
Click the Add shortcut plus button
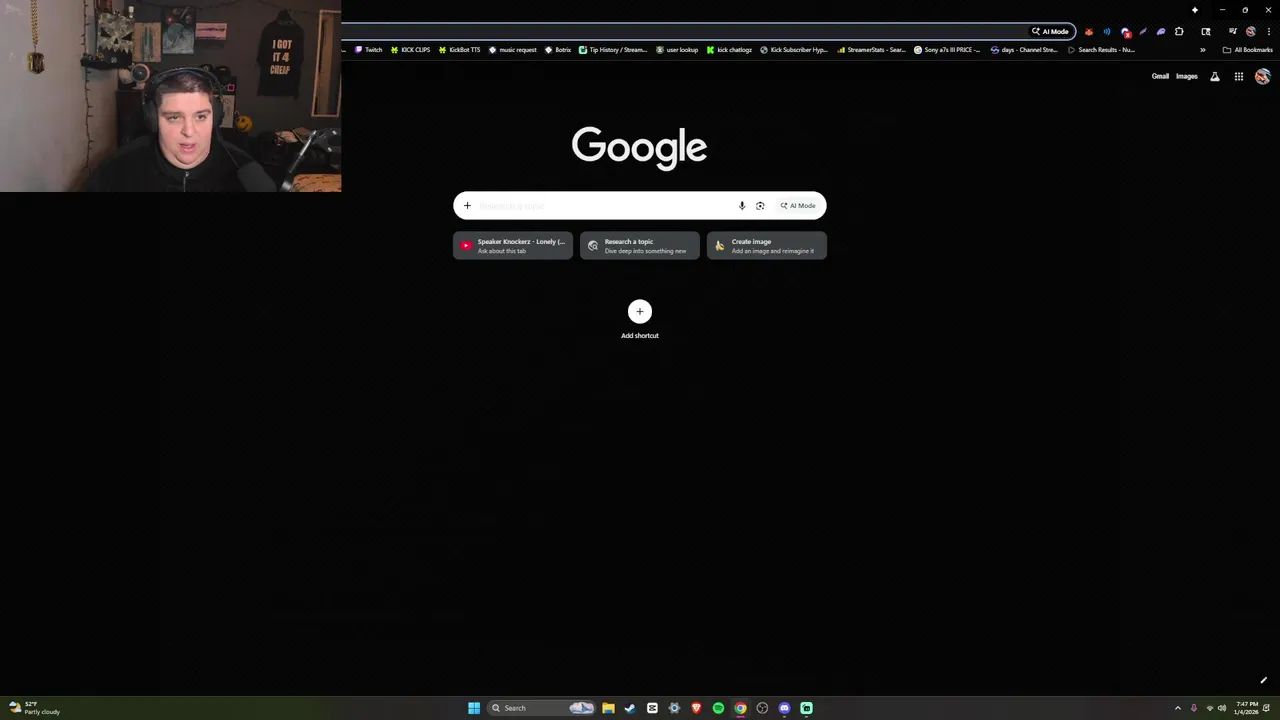(x=640, y=311)
